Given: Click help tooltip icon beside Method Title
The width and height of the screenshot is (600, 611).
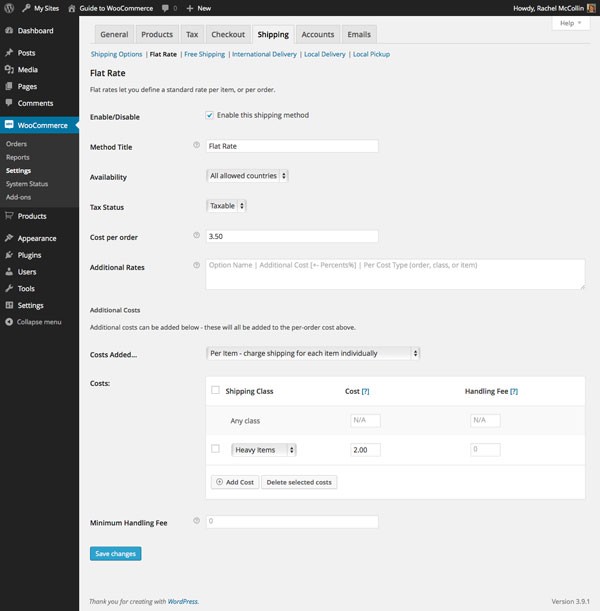Looking at the screenshot, I should [196, 145].
